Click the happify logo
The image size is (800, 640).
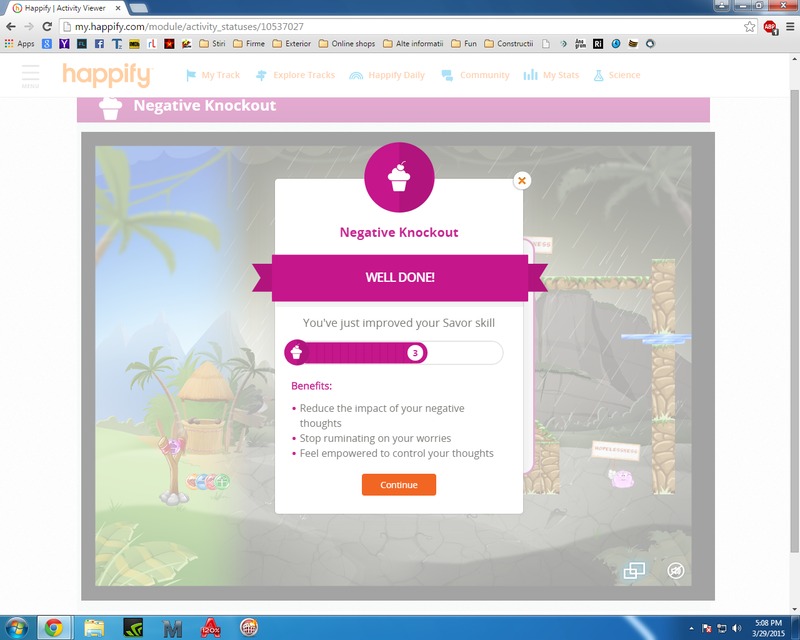click(107, 75)
